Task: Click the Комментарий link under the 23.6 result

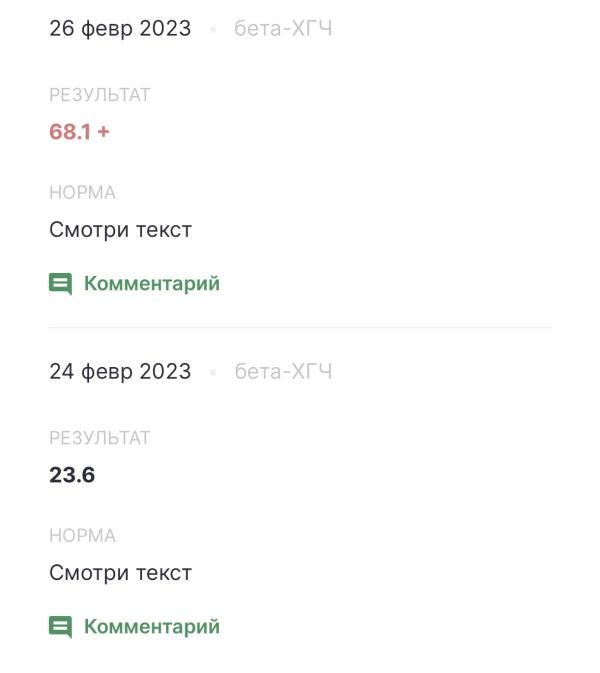Action: click(x=152, y=627)
